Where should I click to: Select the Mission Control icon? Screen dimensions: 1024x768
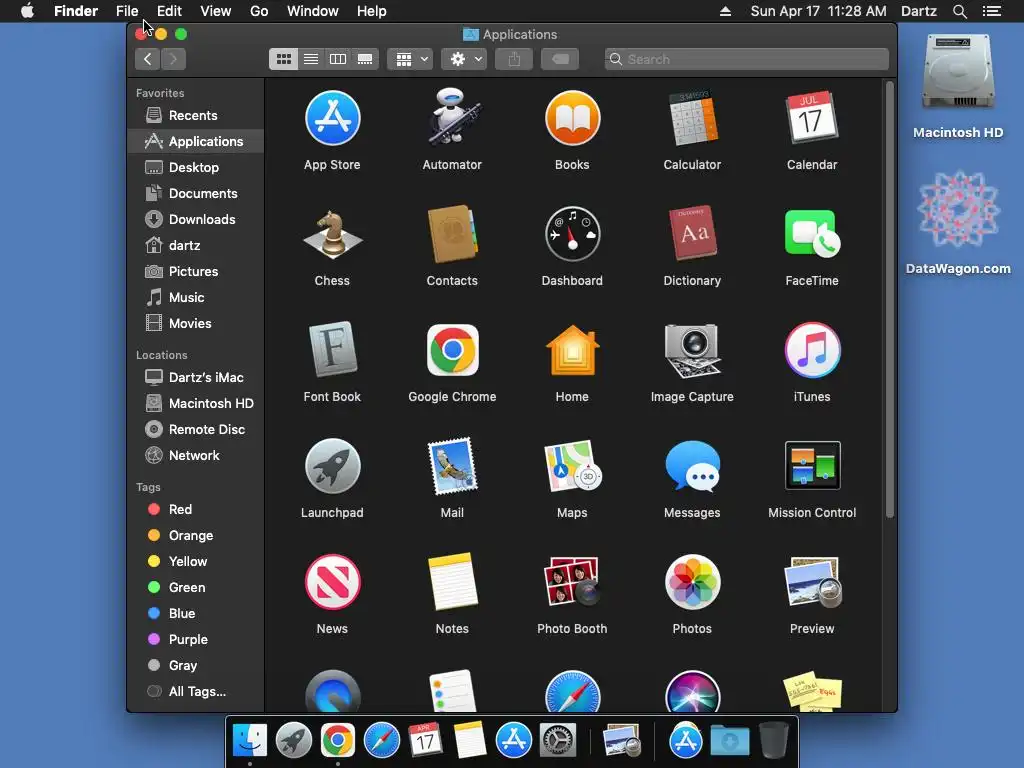pyautogui.click(x=812, y=466)
